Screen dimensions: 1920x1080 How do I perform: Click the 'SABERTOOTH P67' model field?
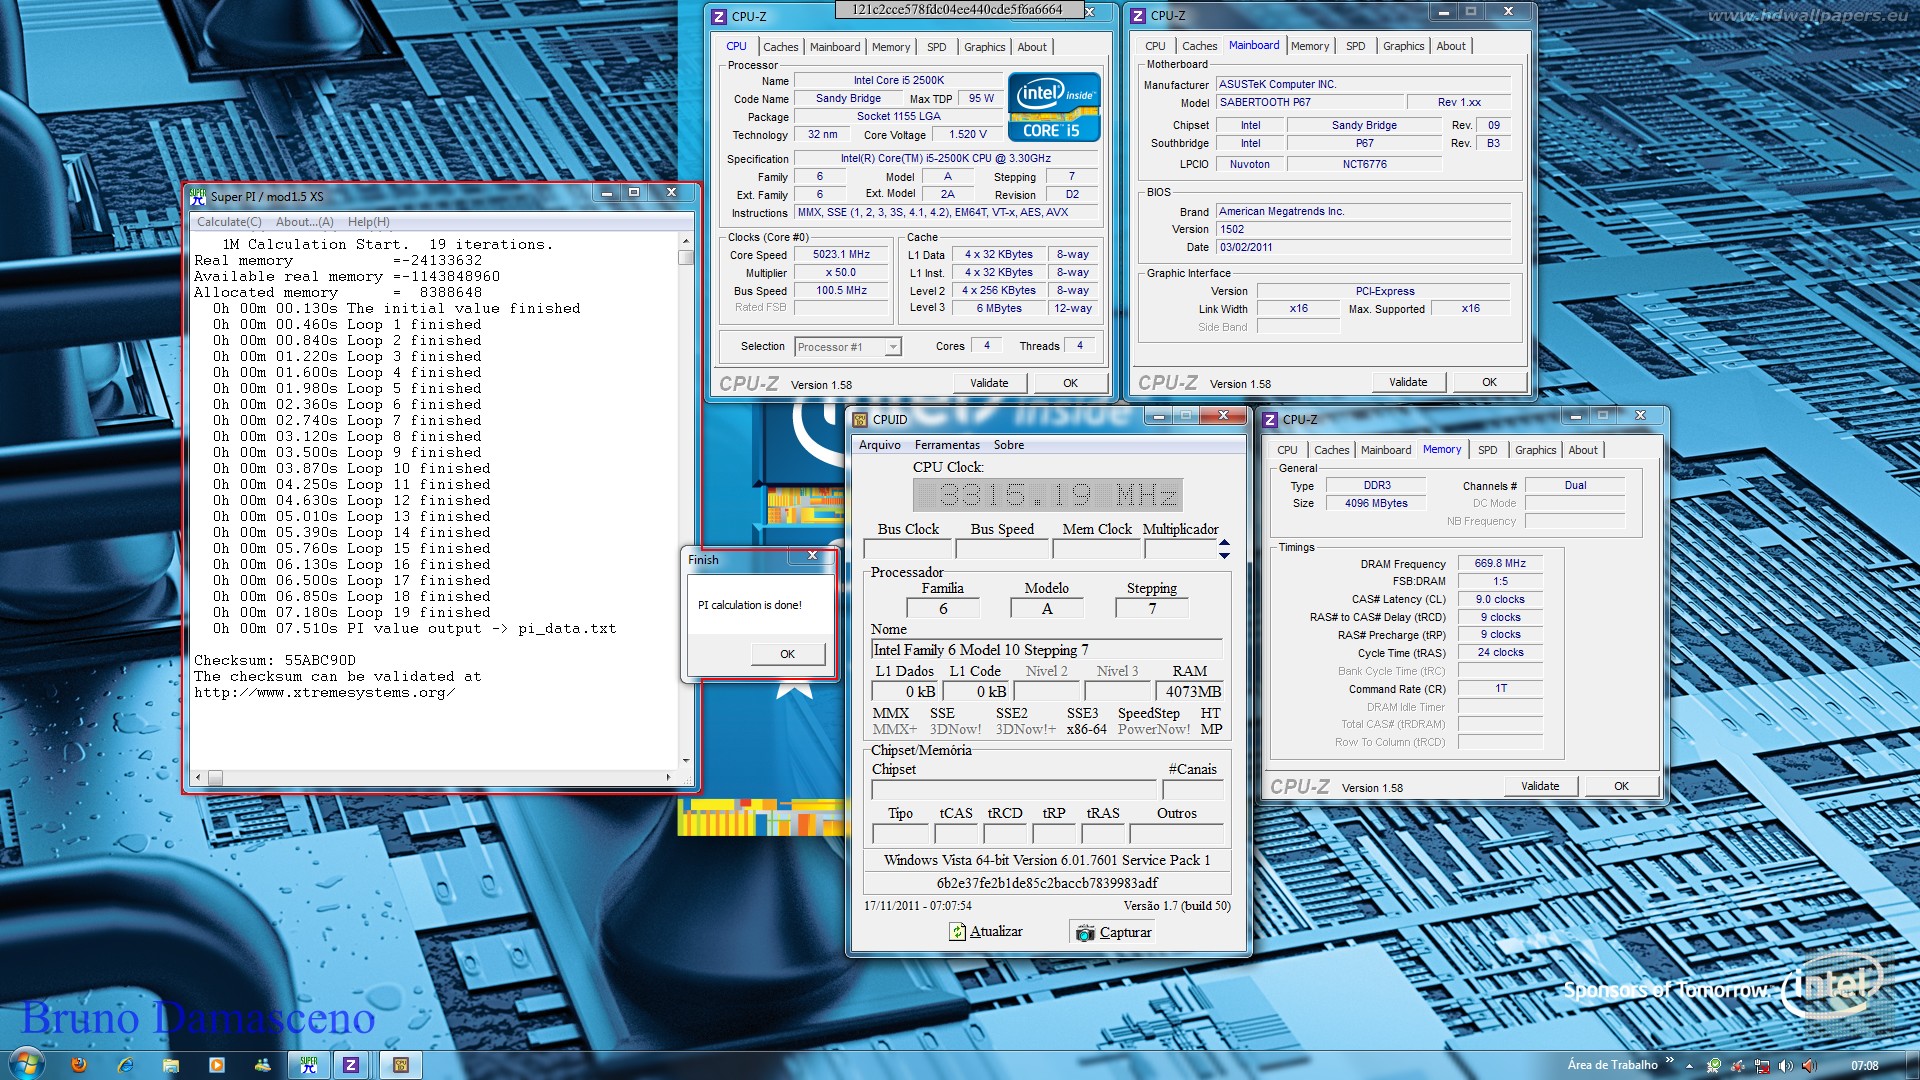coord(1309,103)
